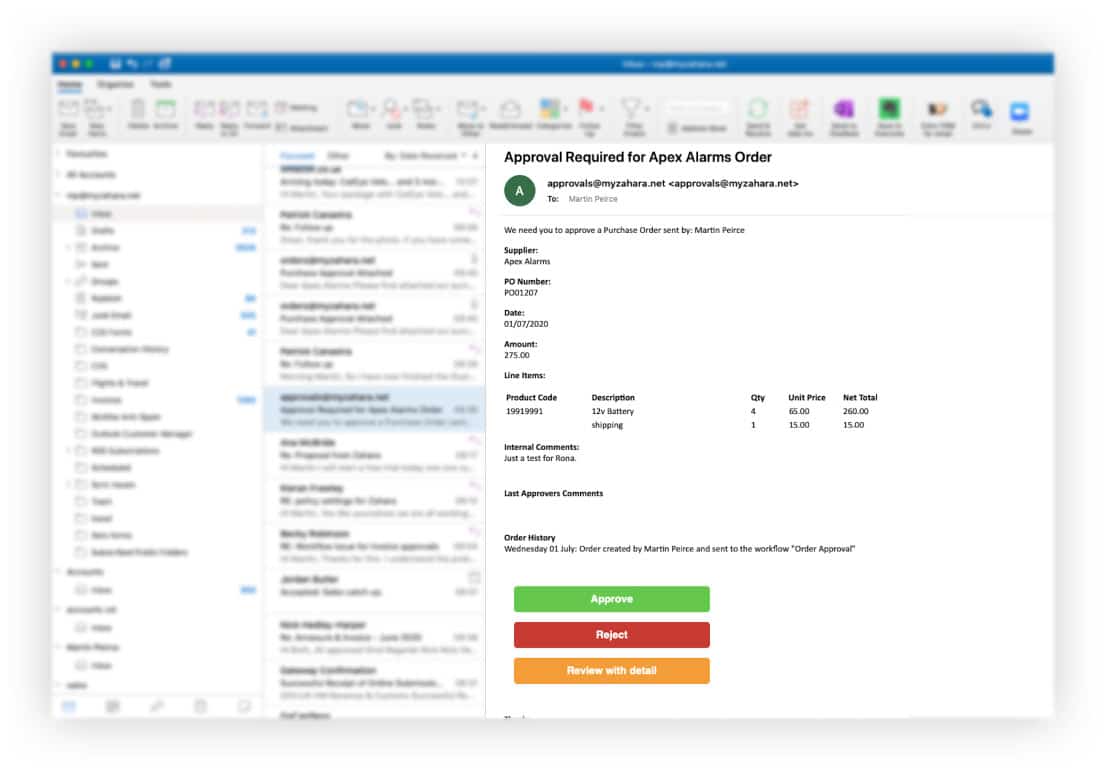Click the PO number PO01207
Screen dimensions: 1106x770
tap(521, 293)
